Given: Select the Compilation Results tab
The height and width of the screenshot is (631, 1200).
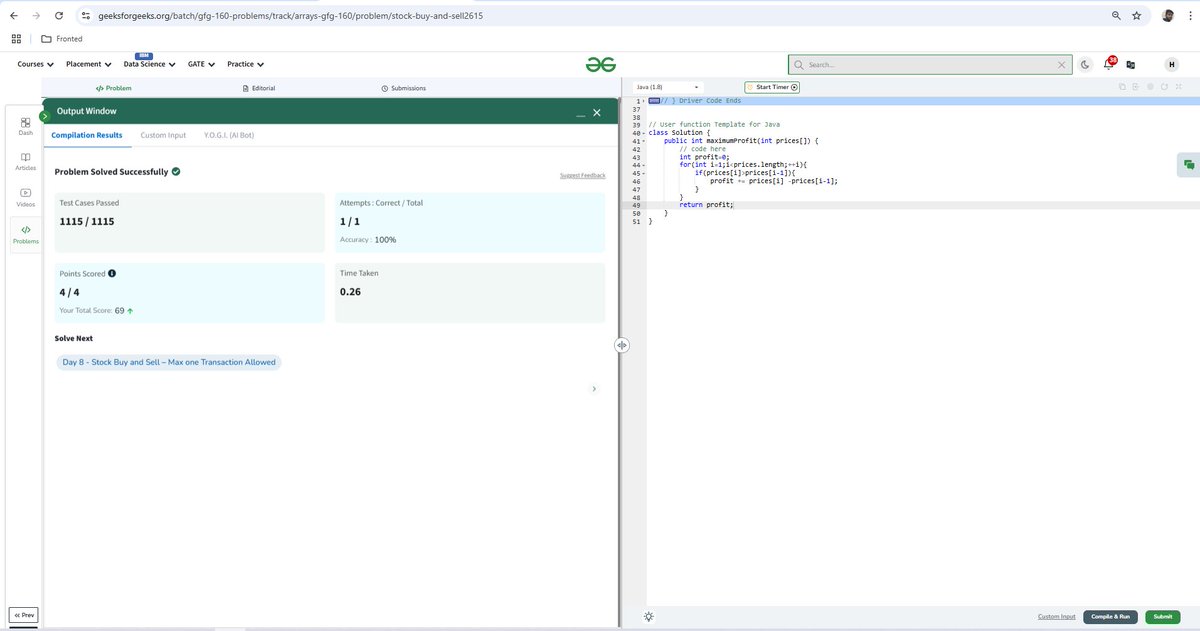Looking at the screenshot, I should 87,135.
